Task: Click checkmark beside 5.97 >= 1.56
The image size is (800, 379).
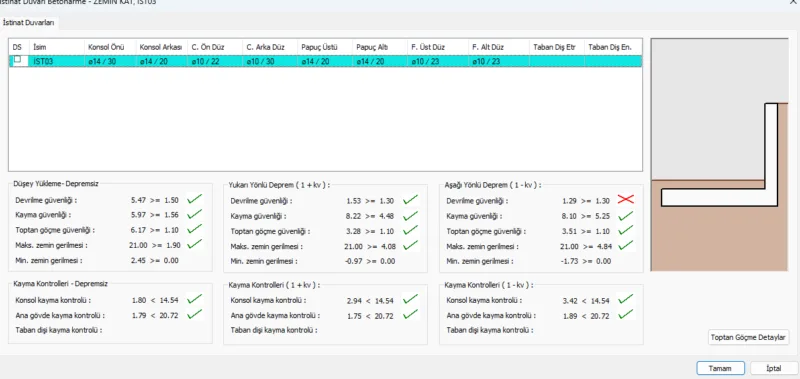Action: [194, 214]
